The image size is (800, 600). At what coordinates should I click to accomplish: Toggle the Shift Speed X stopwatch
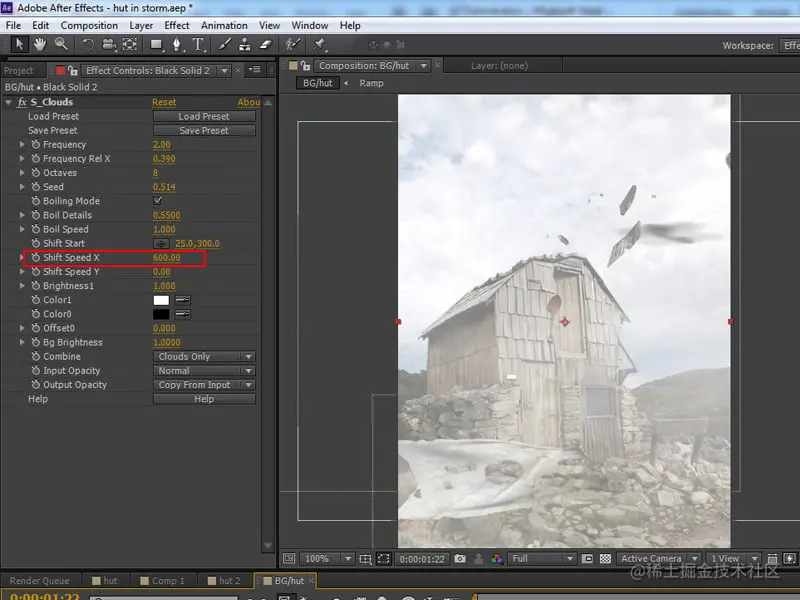point(36,258)
